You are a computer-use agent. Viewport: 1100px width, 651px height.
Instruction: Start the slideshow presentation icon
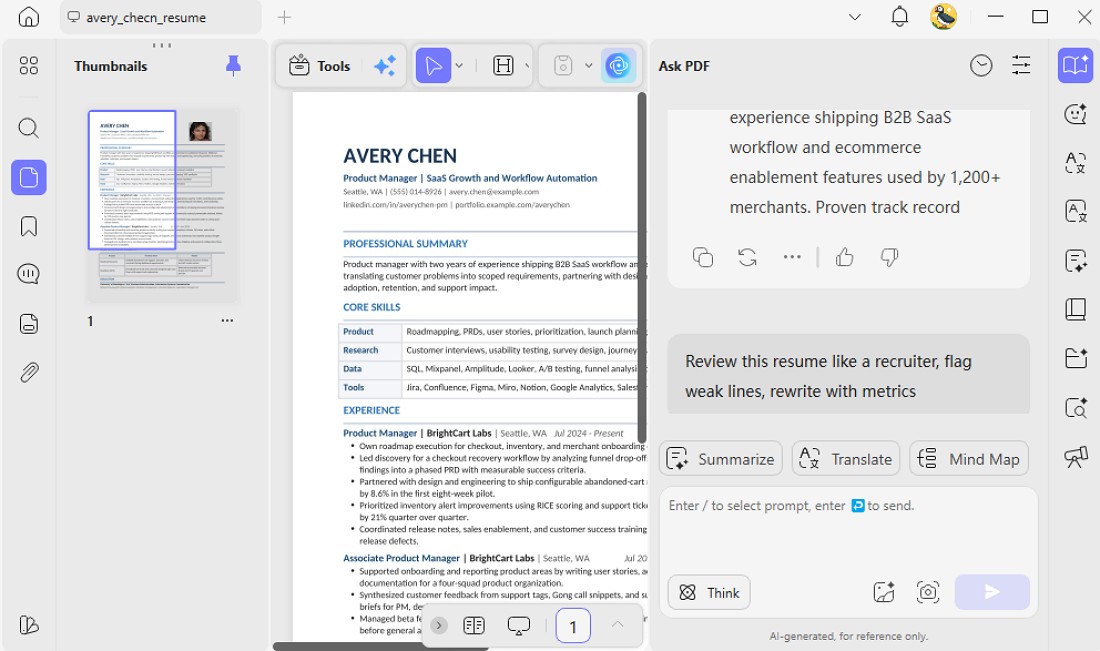pos(518,625)
